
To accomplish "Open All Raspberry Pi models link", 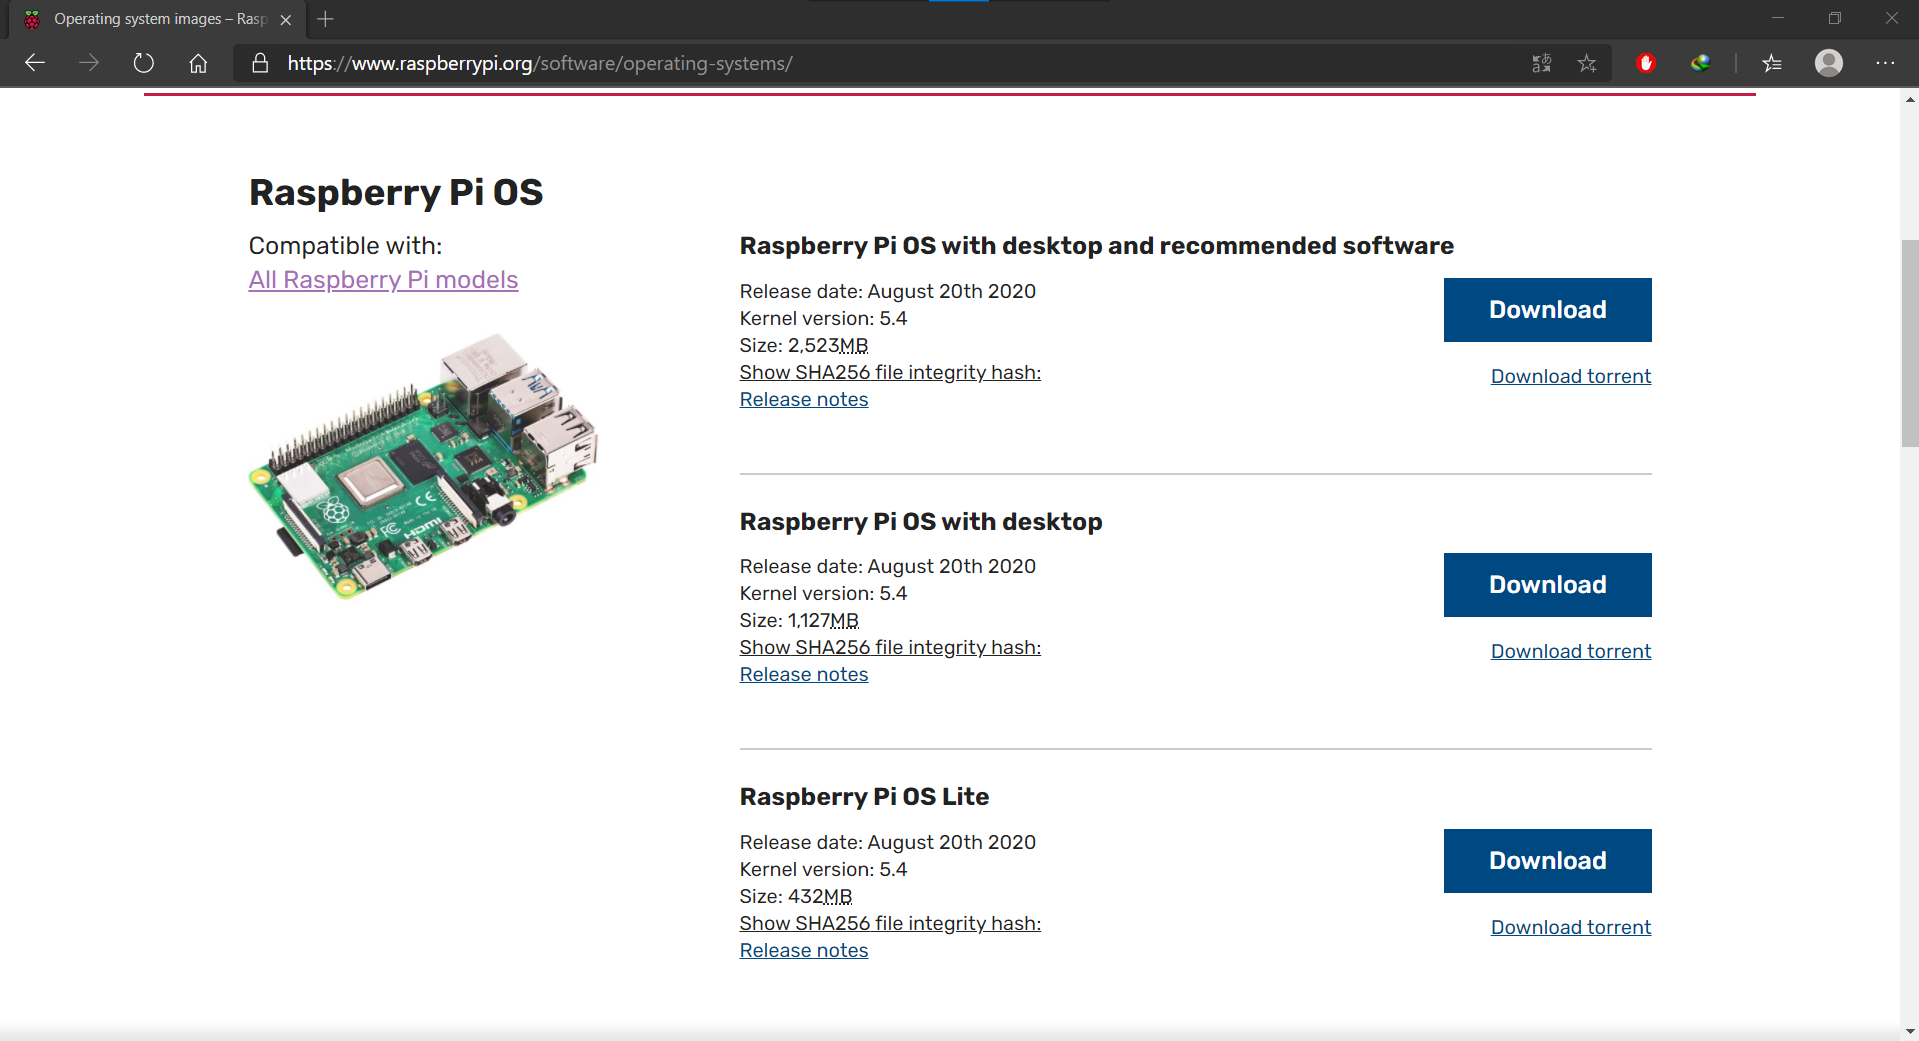I will click(383, 280).
